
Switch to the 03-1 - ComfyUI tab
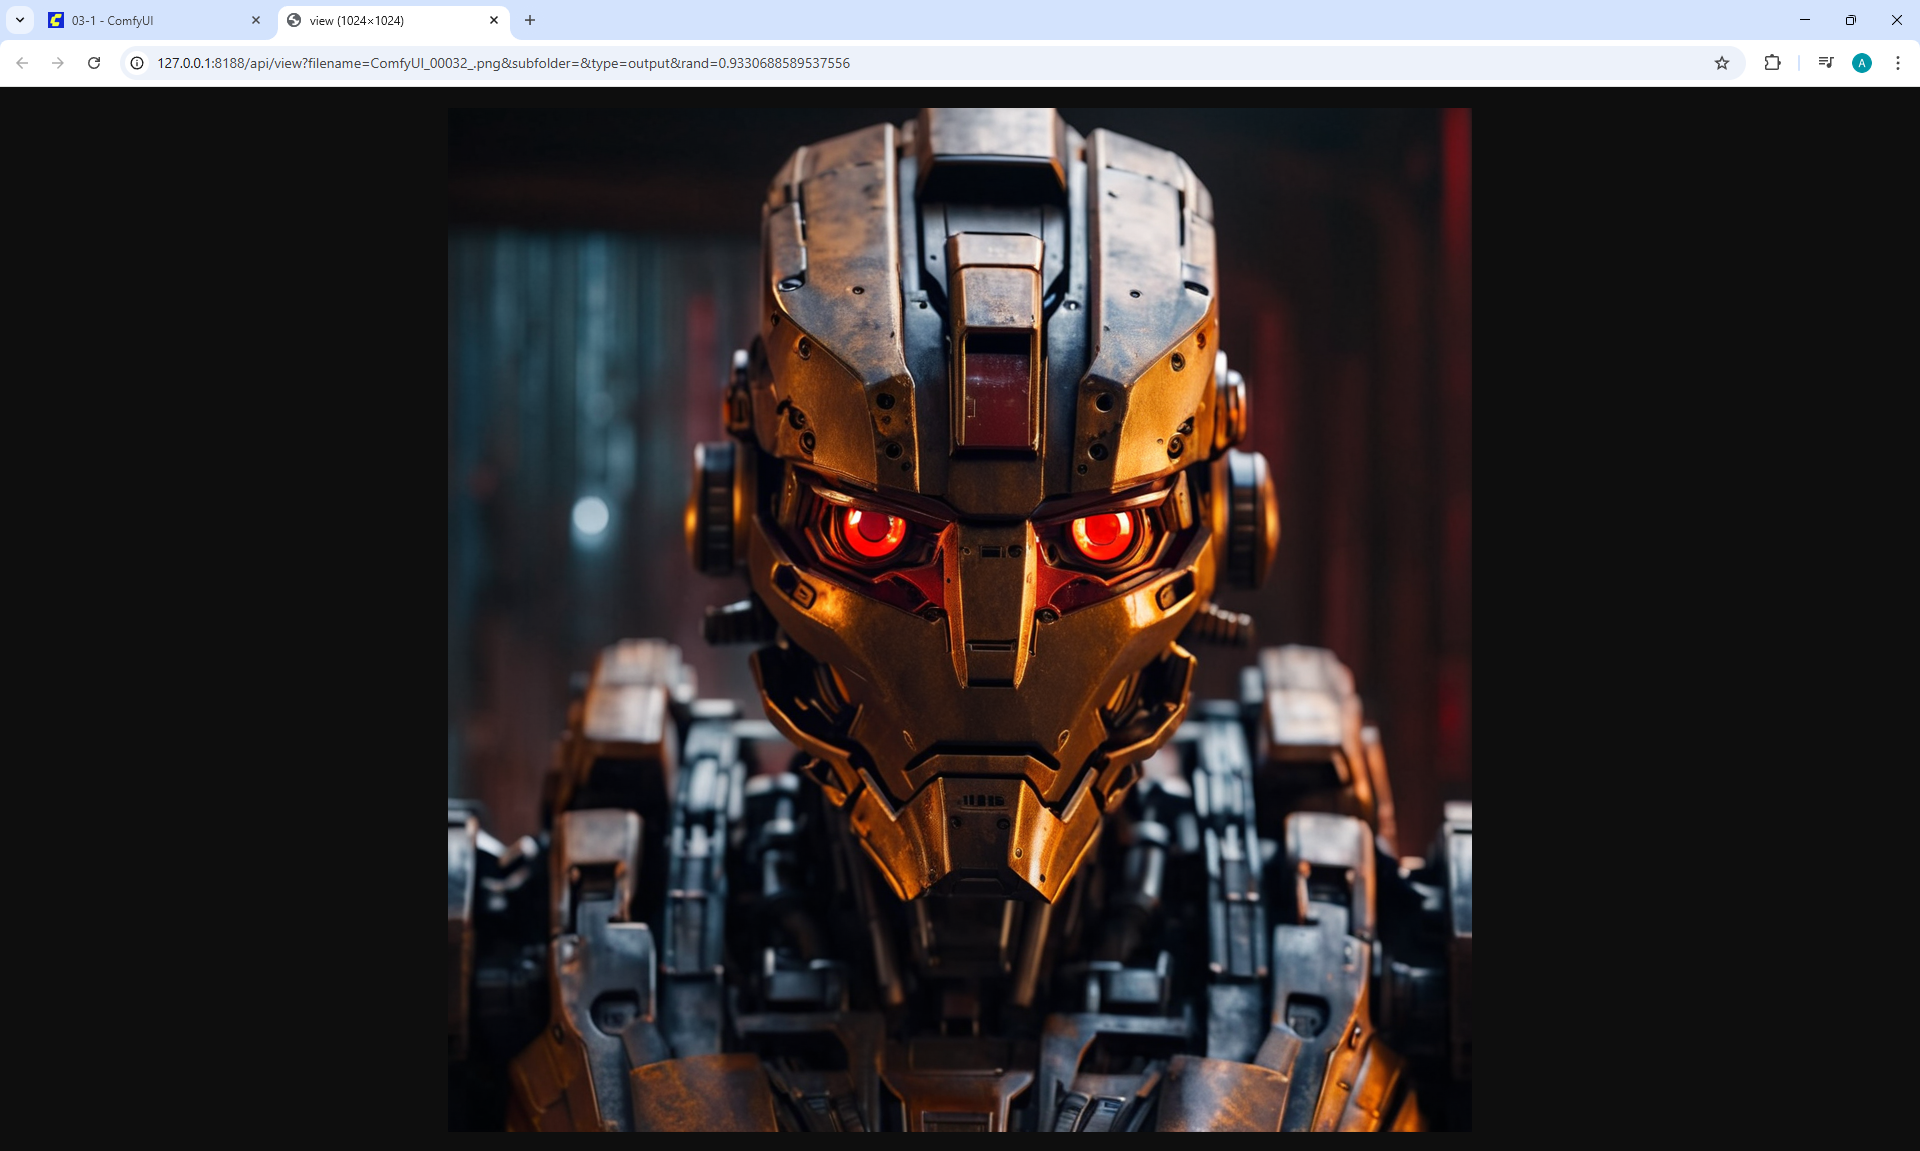[140, 20]
